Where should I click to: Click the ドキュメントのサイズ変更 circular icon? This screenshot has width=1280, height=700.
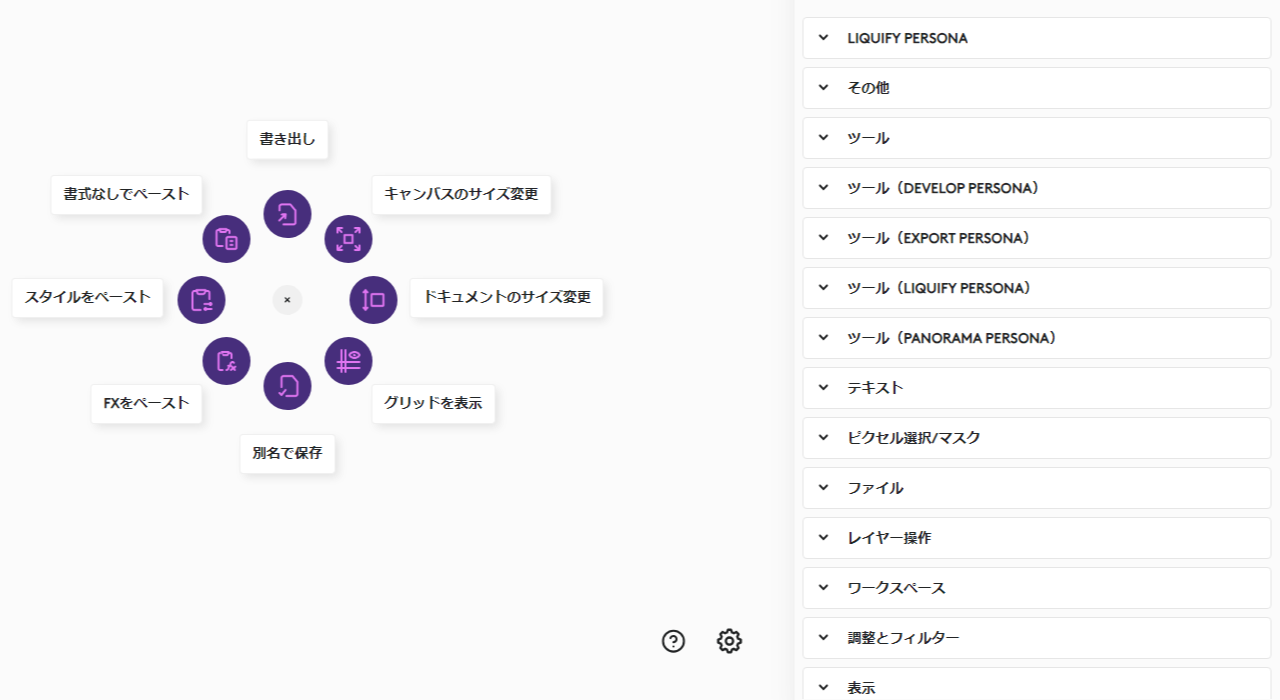pyautogui.click(x=373, y=300)
